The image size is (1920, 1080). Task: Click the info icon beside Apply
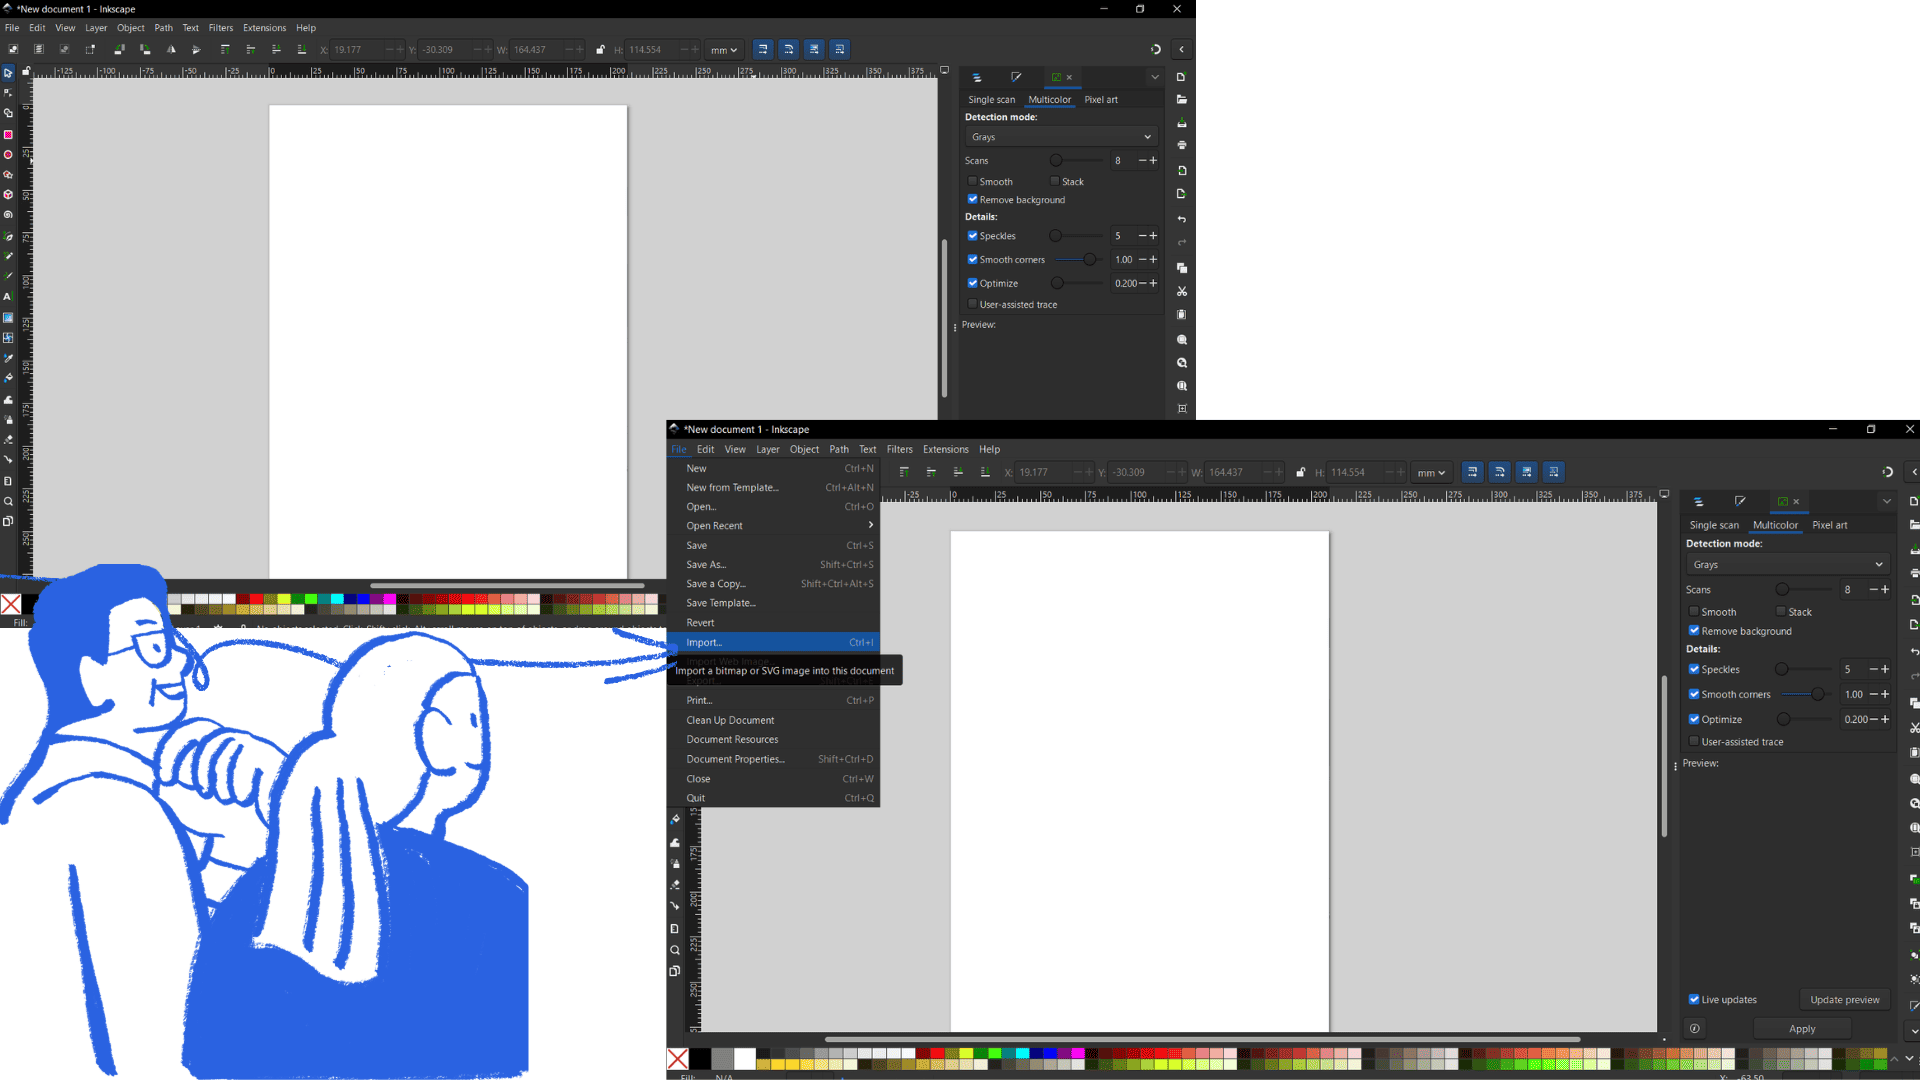[x=1694, y=1028]
